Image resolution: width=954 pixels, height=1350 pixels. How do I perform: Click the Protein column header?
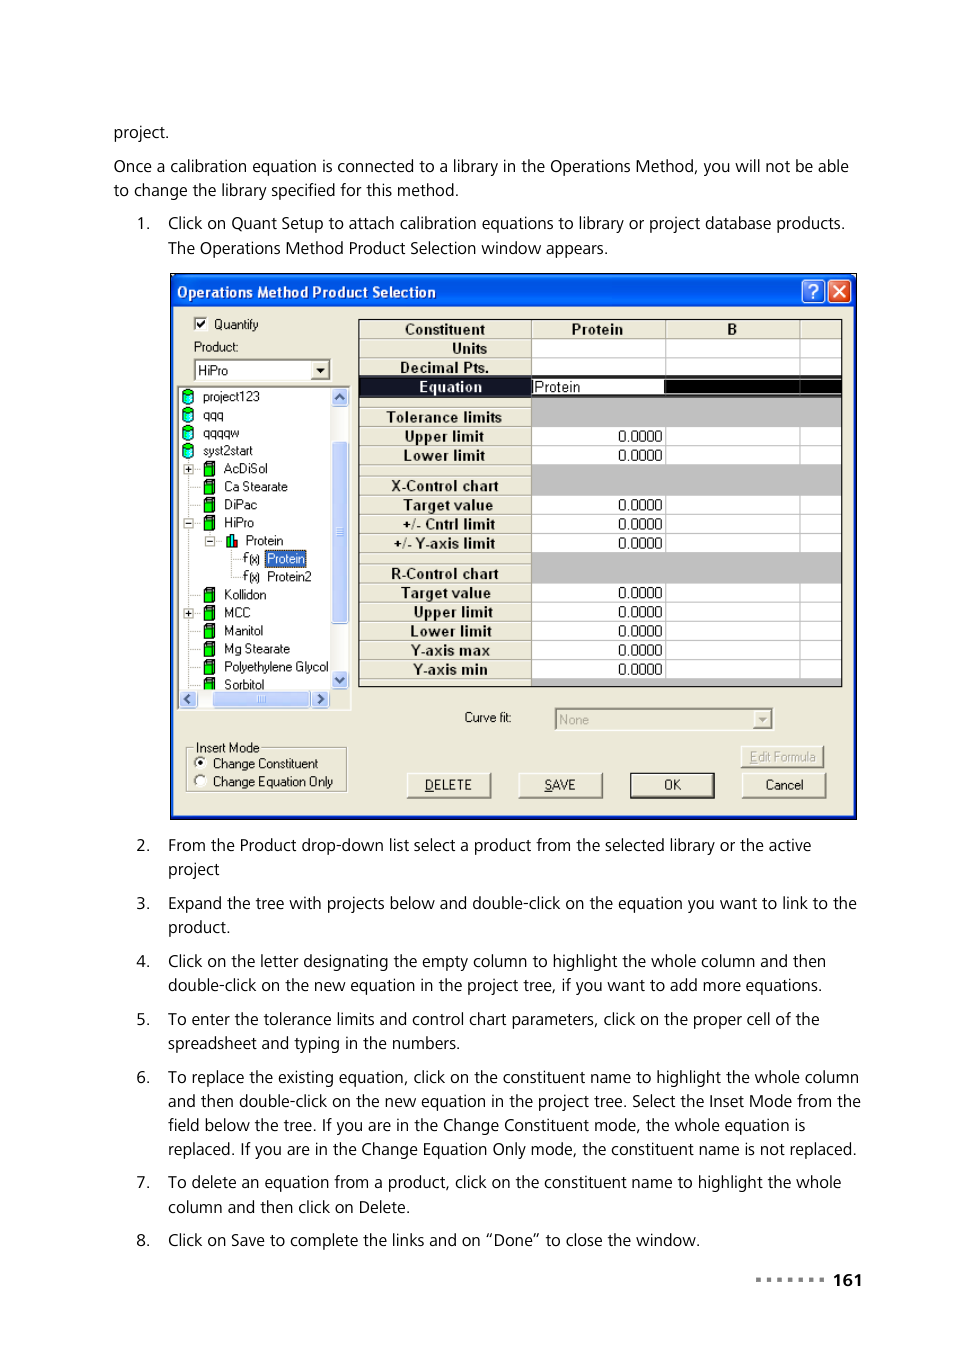(598, 329)
